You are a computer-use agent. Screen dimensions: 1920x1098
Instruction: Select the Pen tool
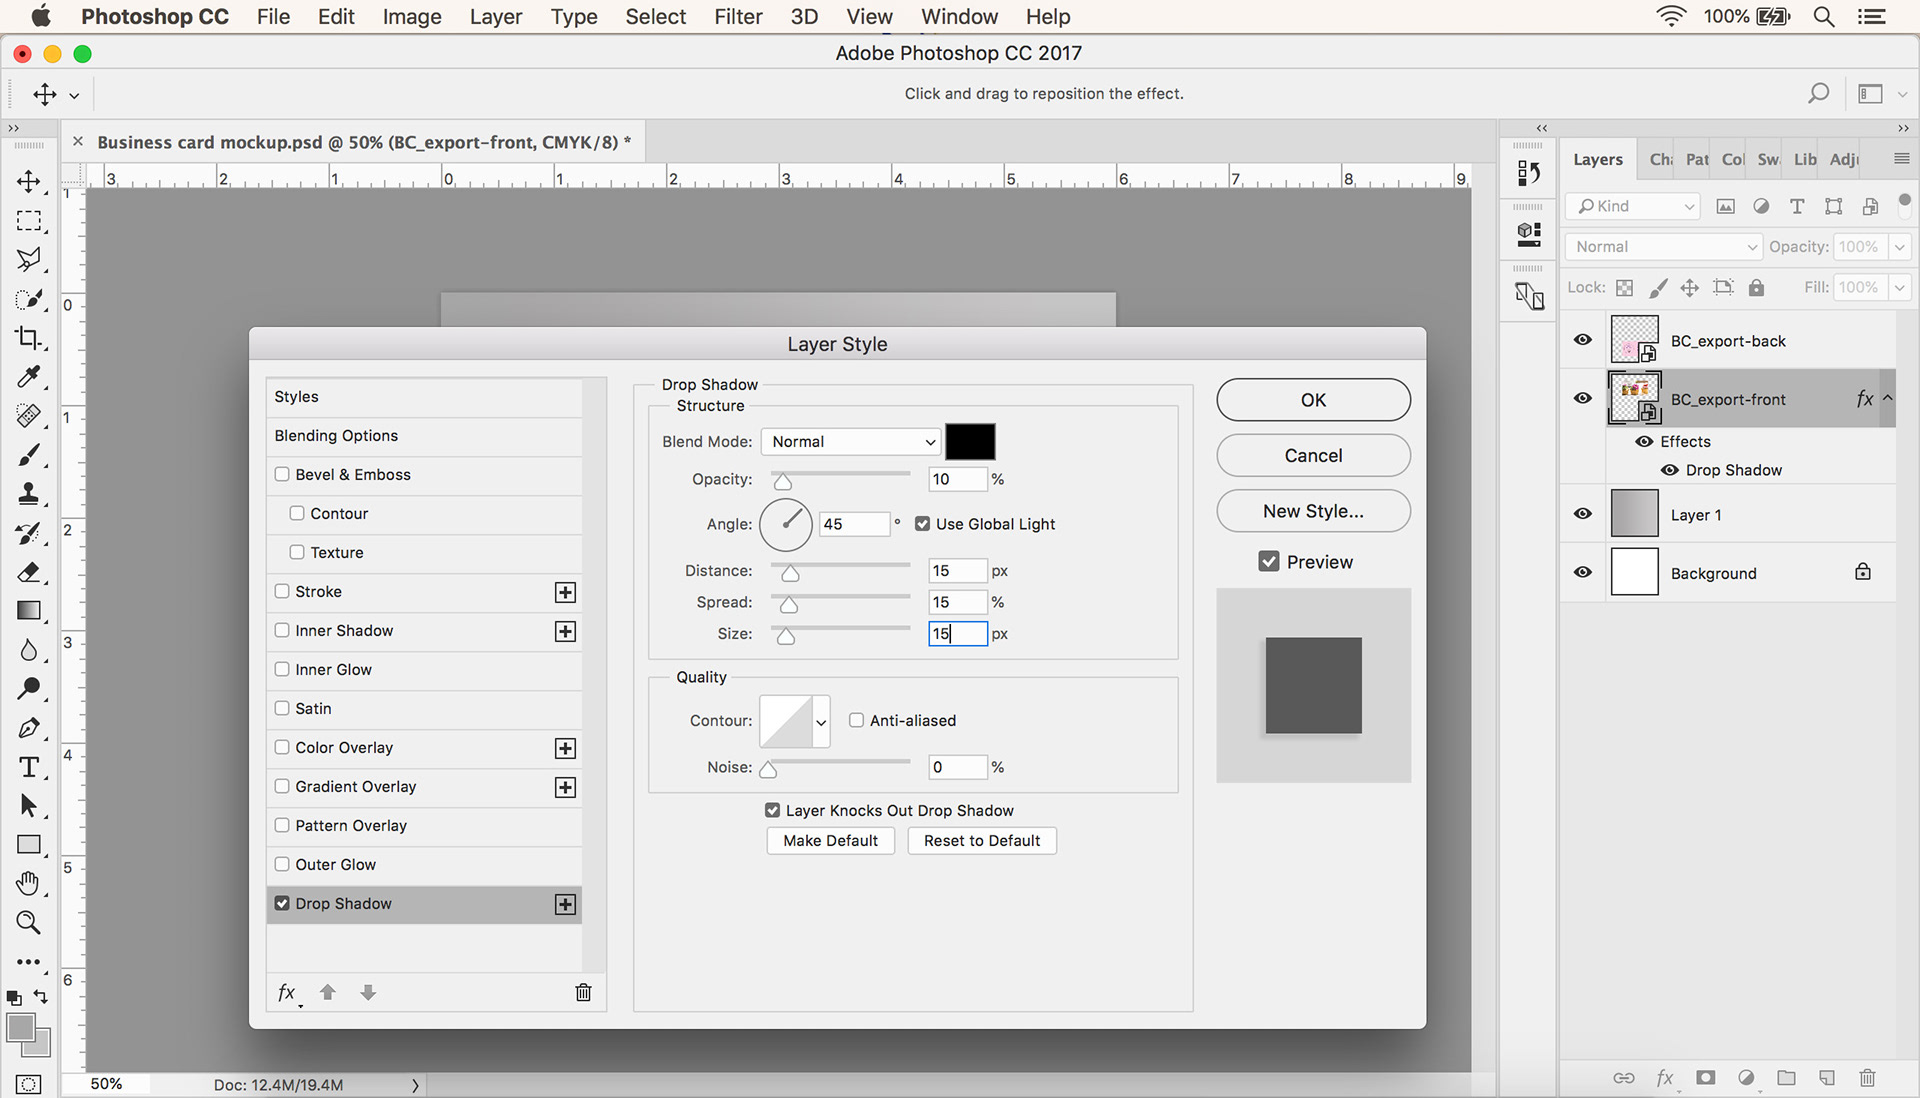pyautogui.click(x=28, y=728)
